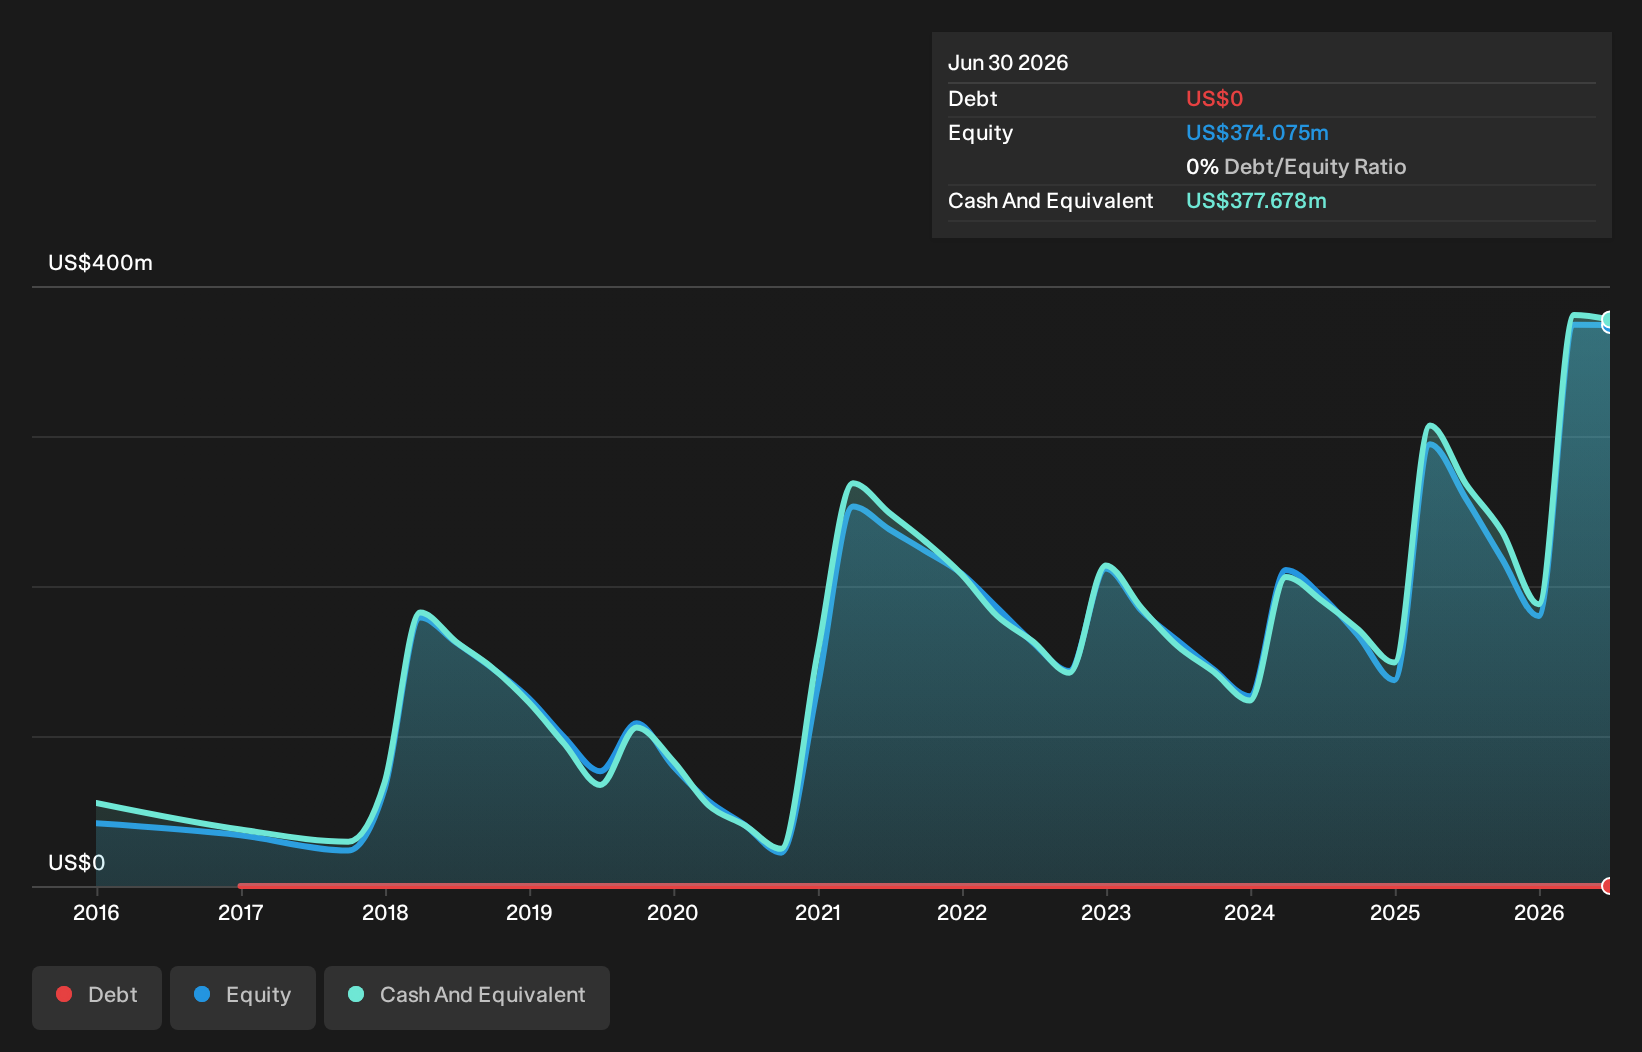
Task: Click the 2021 x-axis label
Action: coord(818,912)
